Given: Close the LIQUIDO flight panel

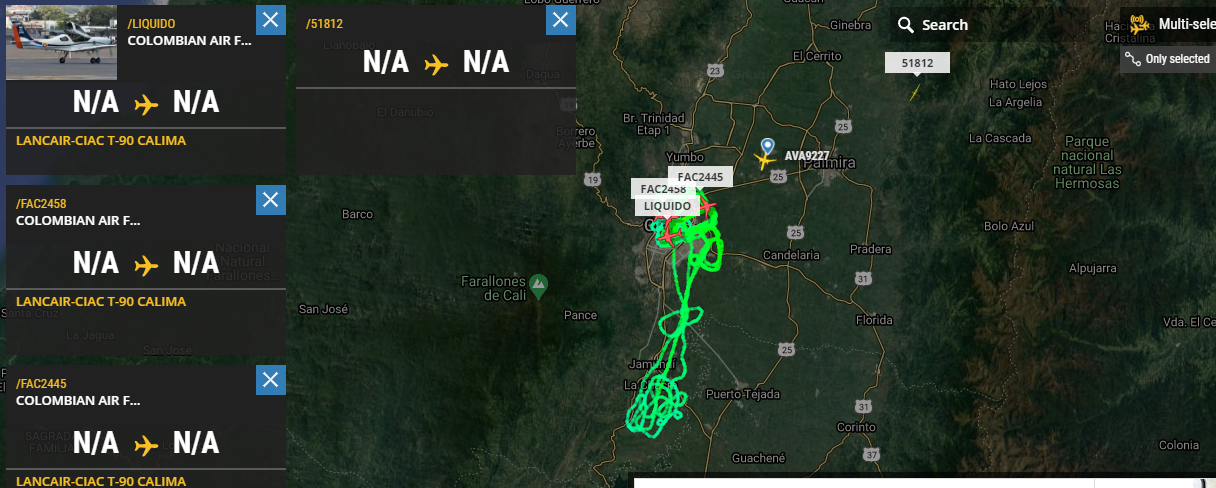Looking at the screenshot, I should tap(271, 20).
